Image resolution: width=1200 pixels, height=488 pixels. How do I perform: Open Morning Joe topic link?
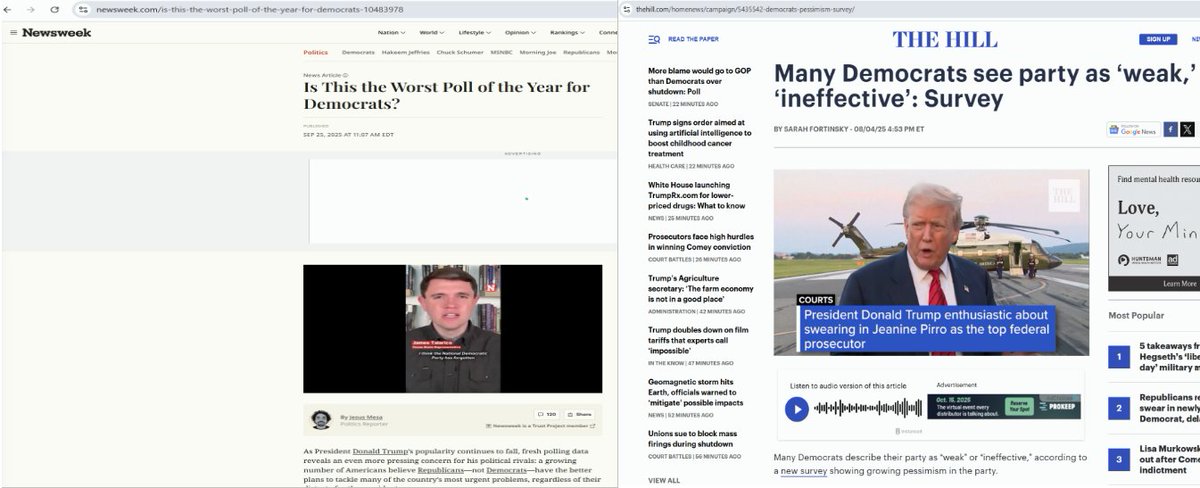(x=538, y=52)
